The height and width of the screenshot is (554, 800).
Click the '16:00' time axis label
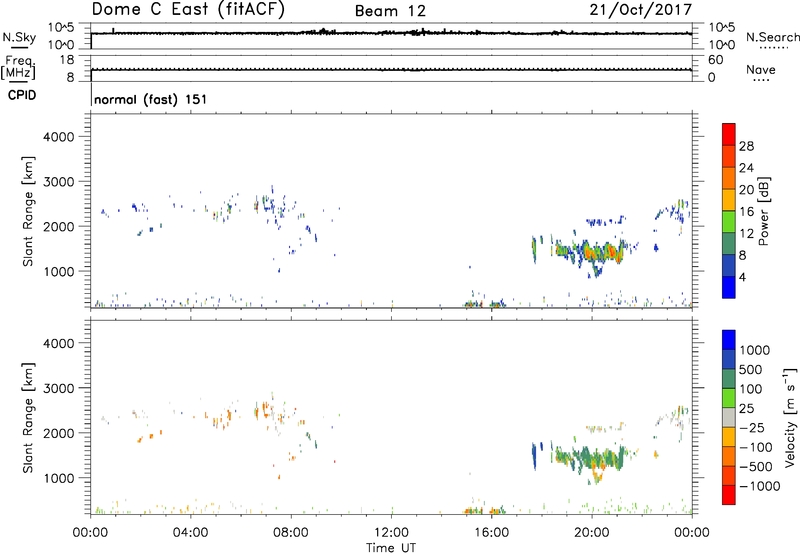coord(491,533)
